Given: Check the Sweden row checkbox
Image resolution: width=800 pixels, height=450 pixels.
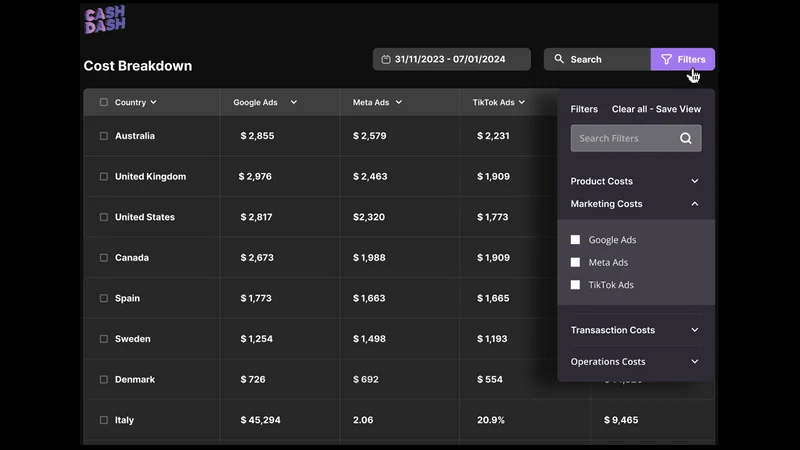Looking at the screenshot, I should tap(104, 339).
